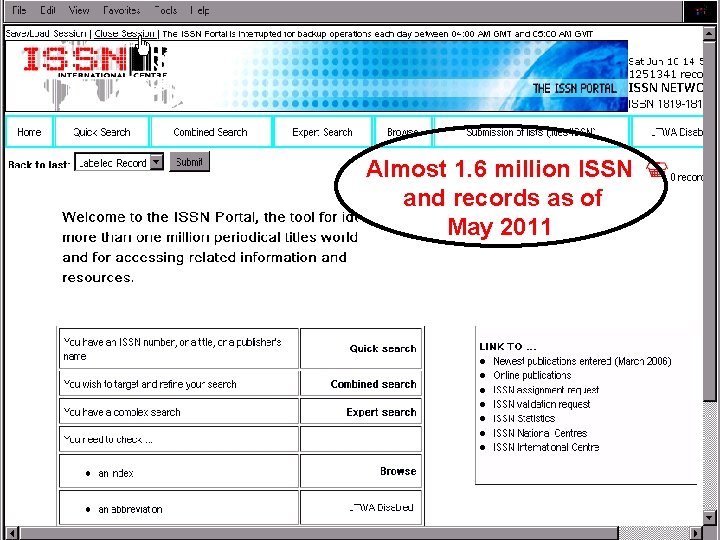Open the LTWA Disabled tab
Image resolution: width=720 pixels, height=540 pixels.
tap(668, 132)
